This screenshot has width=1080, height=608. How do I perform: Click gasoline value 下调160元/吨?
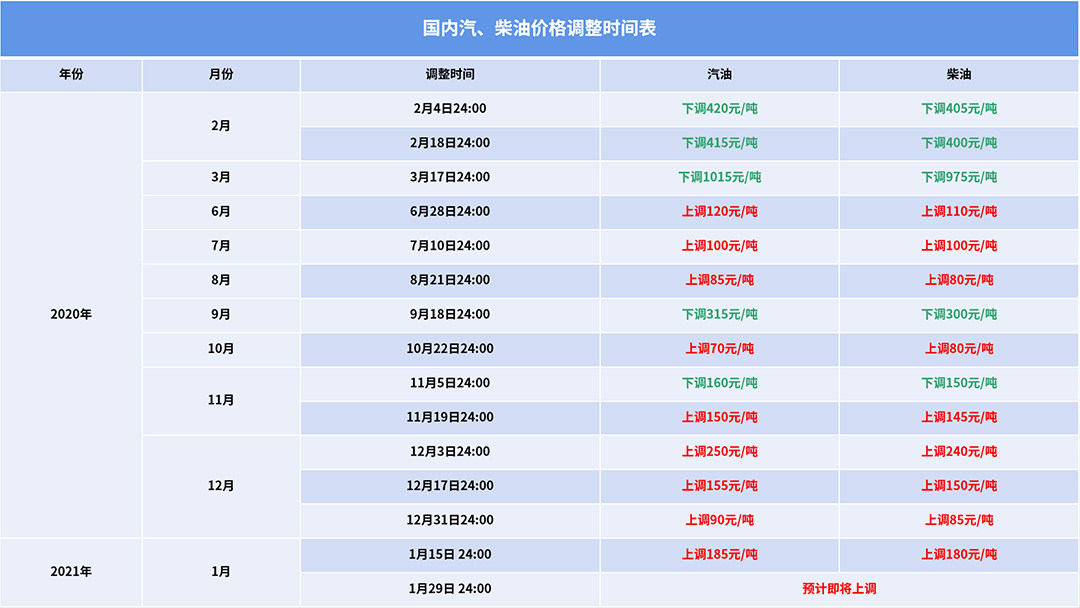click(720, 383)
